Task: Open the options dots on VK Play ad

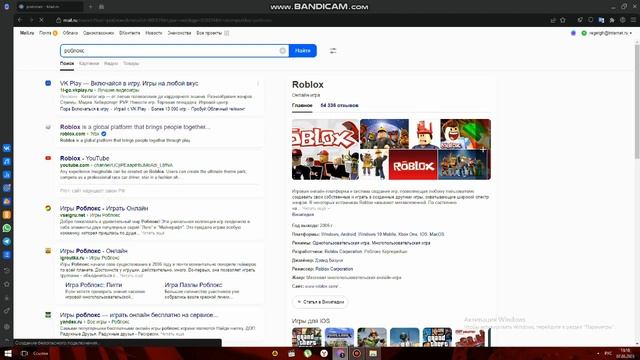Action: coord(258,84)
